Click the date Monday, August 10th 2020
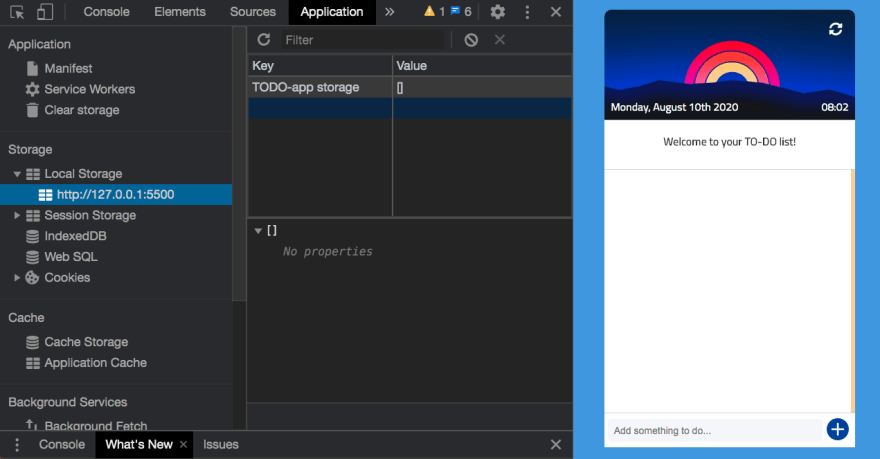 [675, 107]
